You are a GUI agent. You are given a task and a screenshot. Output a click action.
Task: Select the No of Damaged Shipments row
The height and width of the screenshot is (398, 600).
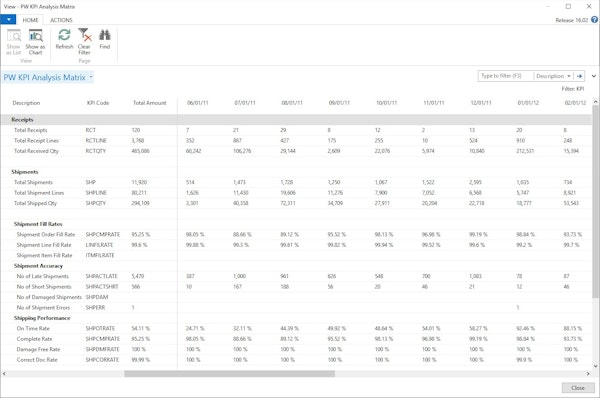pos(296,297)
